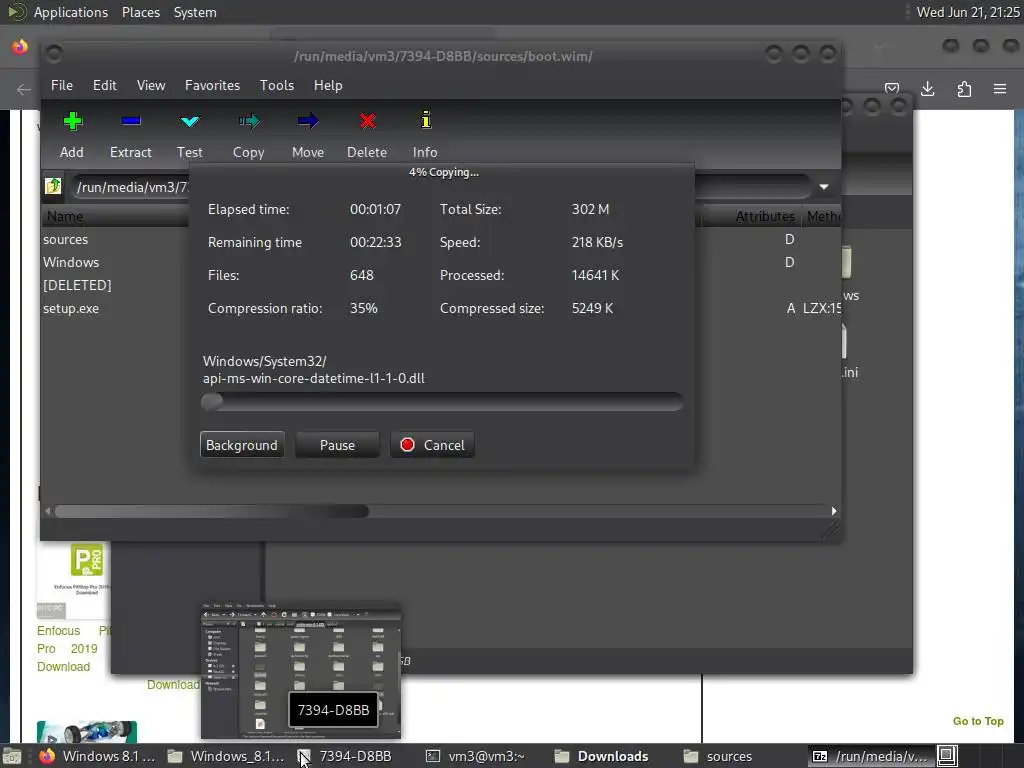This screenshot has height=768, width=1024.
Task: Open Firefox hamburger menu
Action: pos(1000,89)
